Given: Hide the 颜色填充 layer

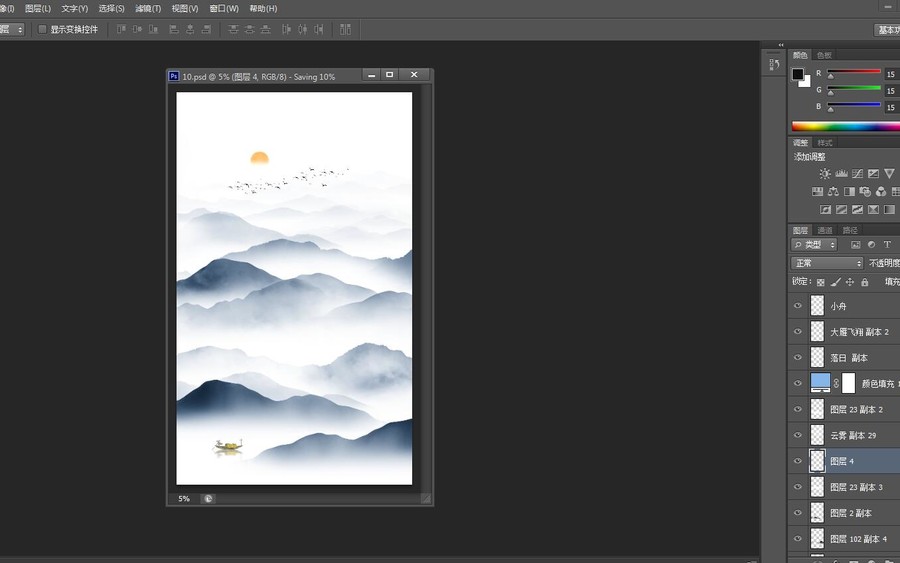Looking at the screenshot, I should tap(798, 383).
